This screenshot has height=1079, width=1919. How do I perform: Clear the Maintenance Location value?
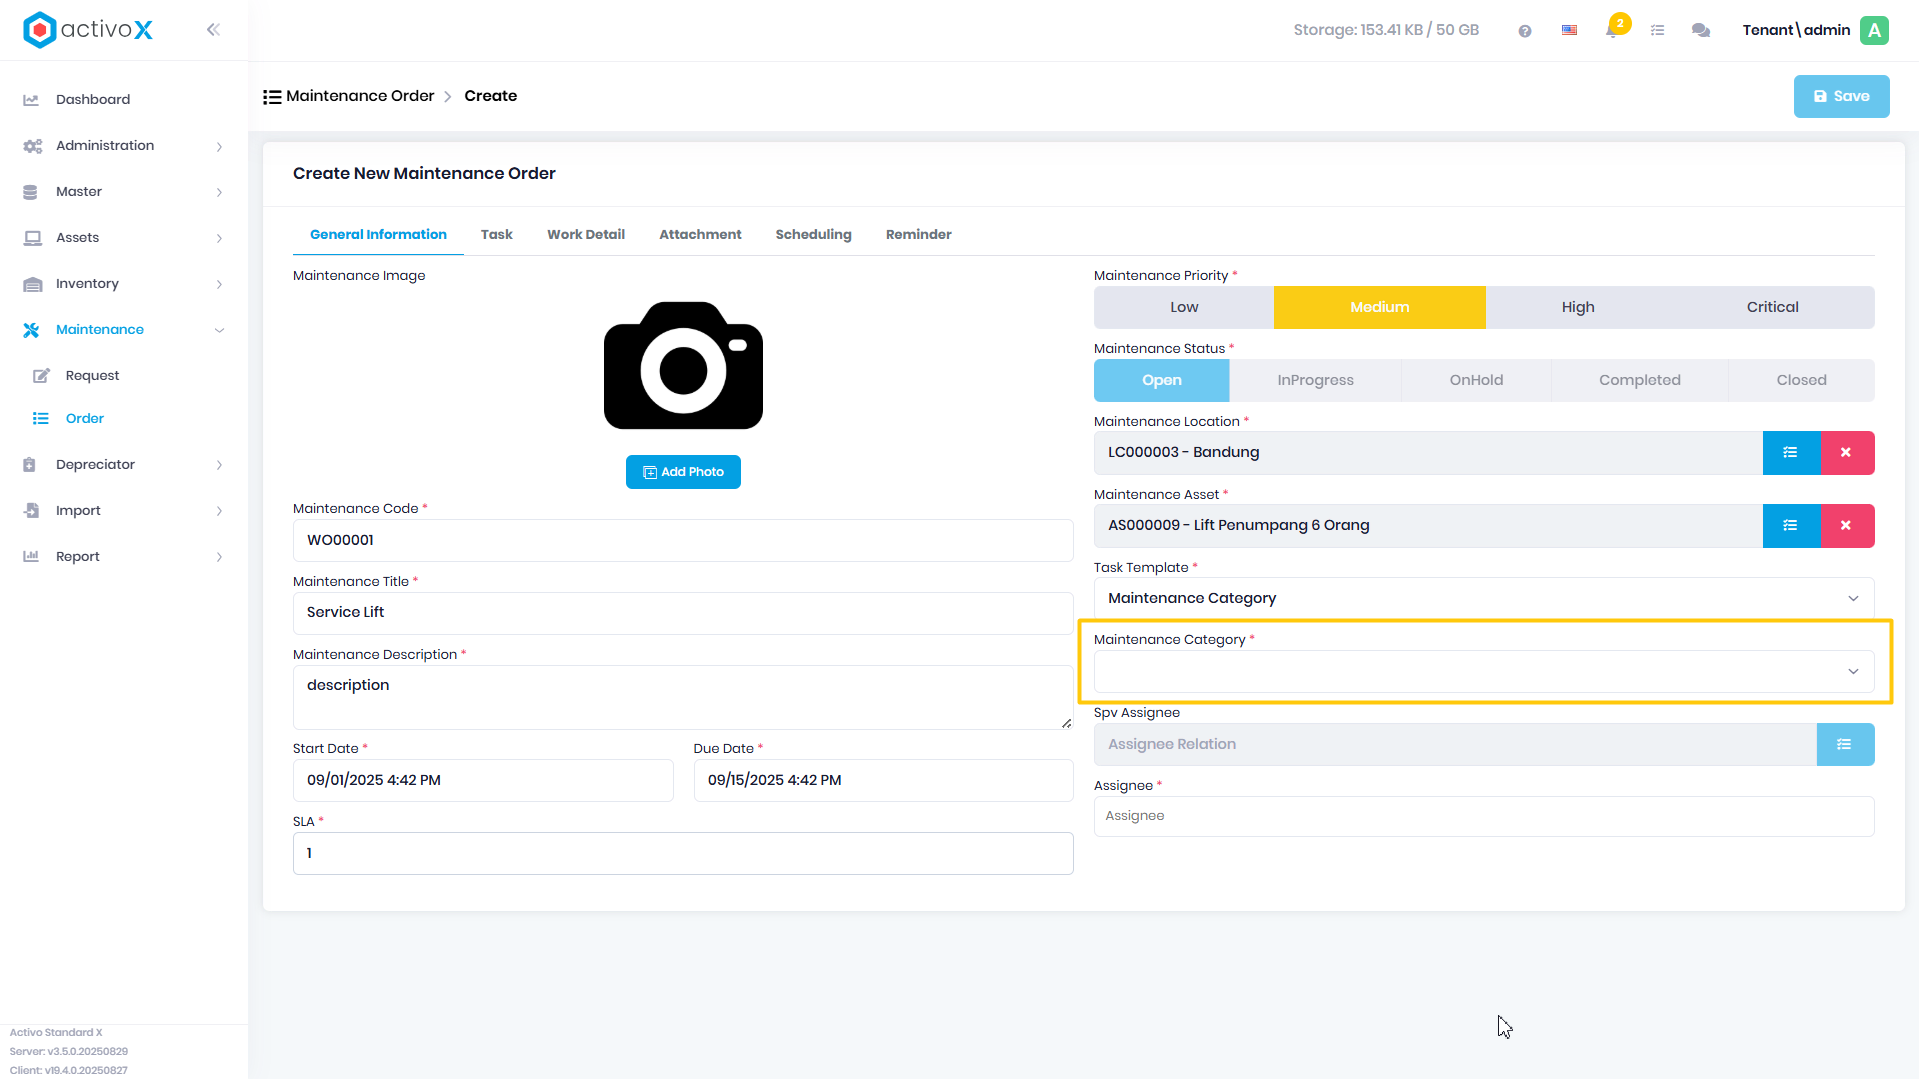[x=1847, y=453]
